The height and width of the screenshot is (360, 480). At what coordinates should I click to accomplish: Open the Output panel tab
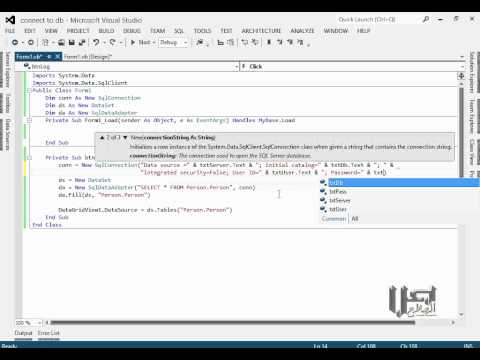pos(23,333)
